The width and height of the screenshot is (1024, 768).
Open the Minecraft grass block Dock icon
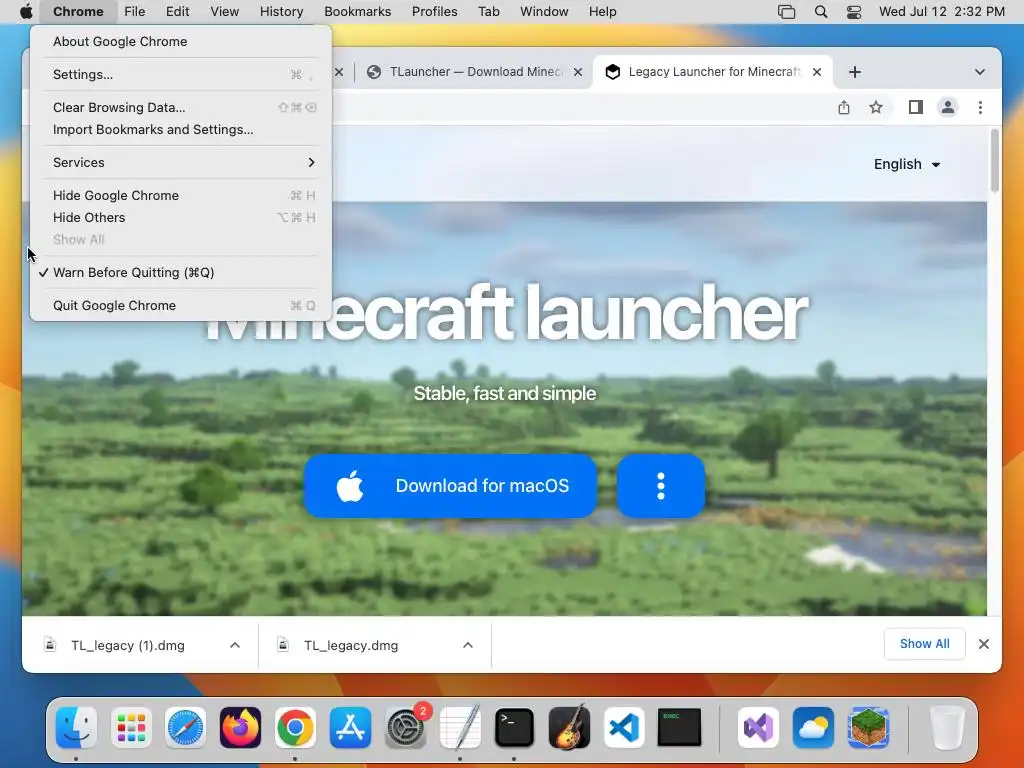[868, 727]
